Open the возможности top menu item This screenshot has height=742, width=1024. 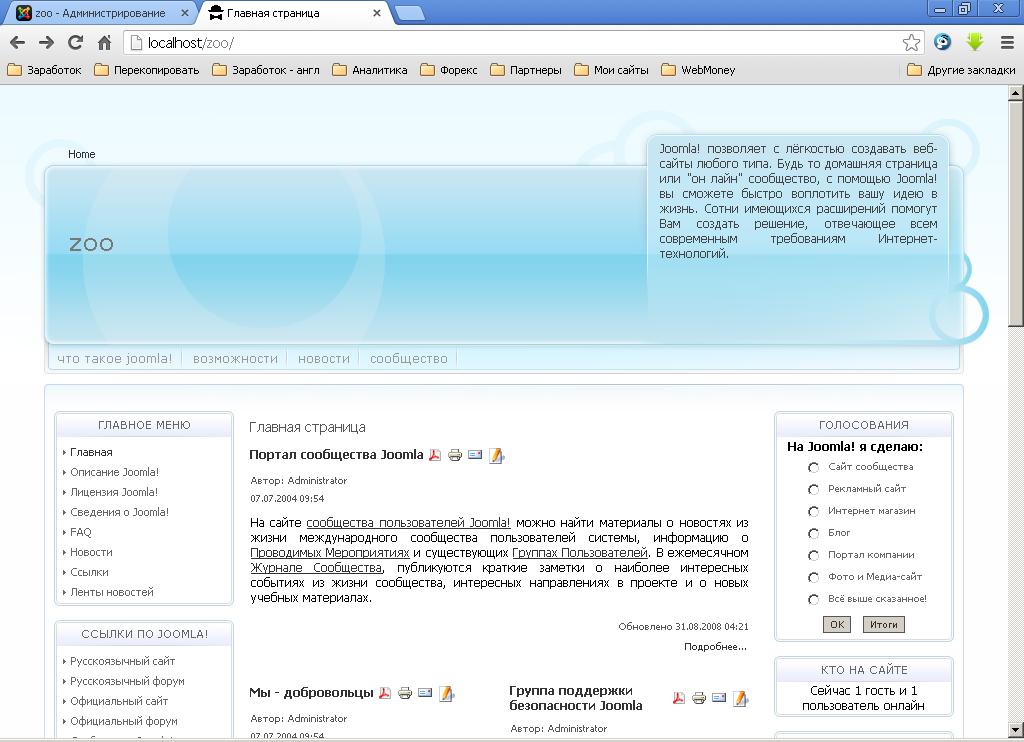(x=235, y=359)
